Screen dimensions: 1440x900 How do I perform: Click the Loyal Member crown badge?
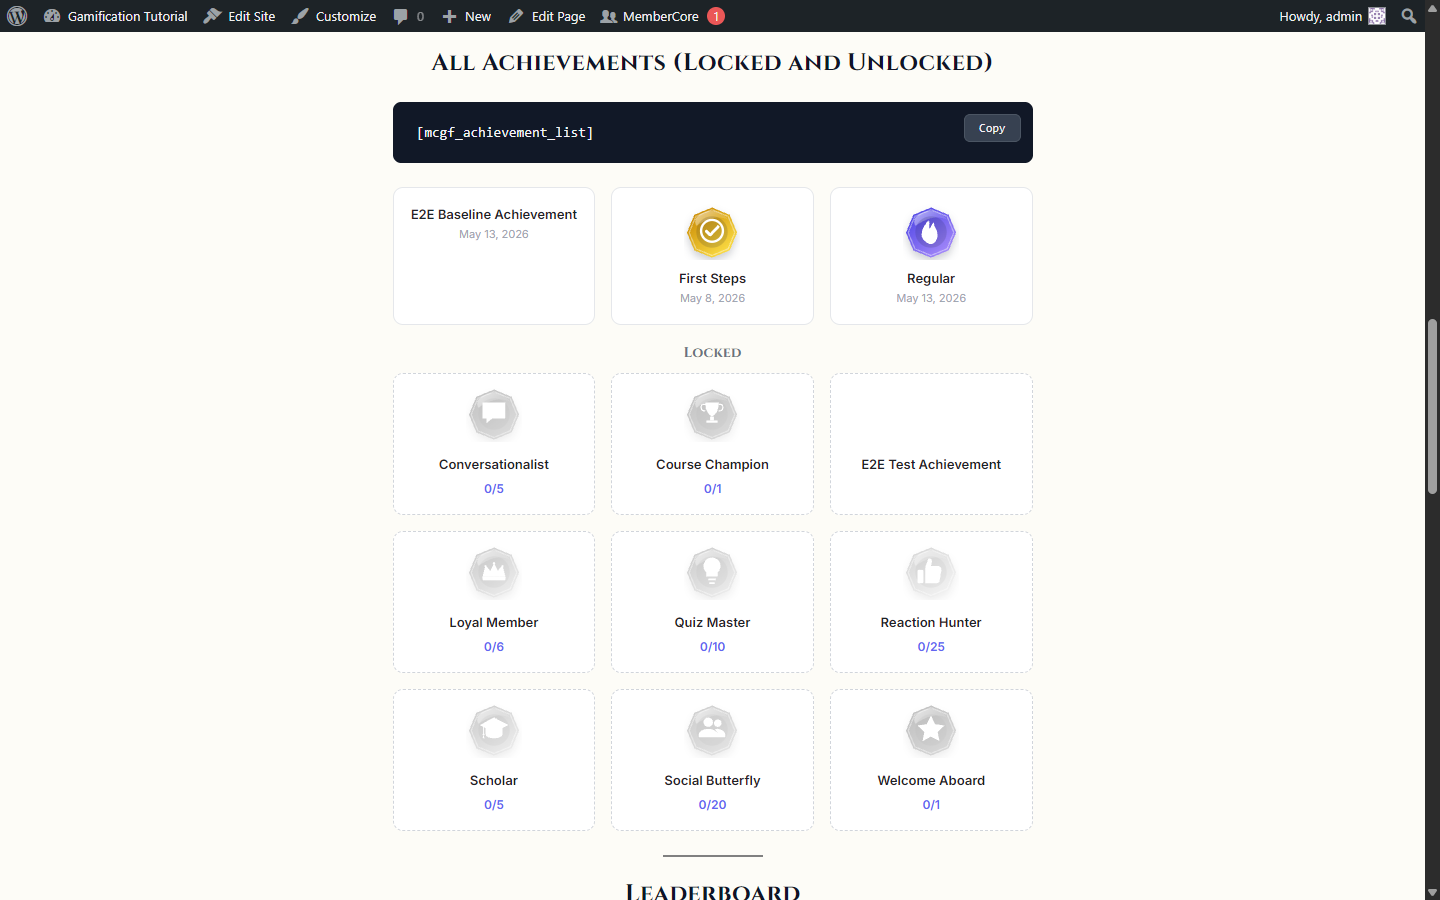494,572
